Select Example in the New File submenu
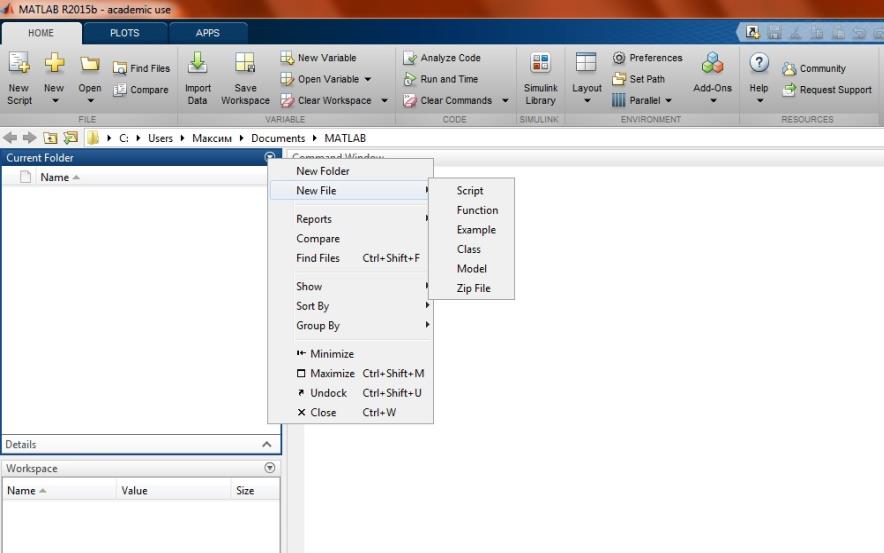 (x=471, y=229)
